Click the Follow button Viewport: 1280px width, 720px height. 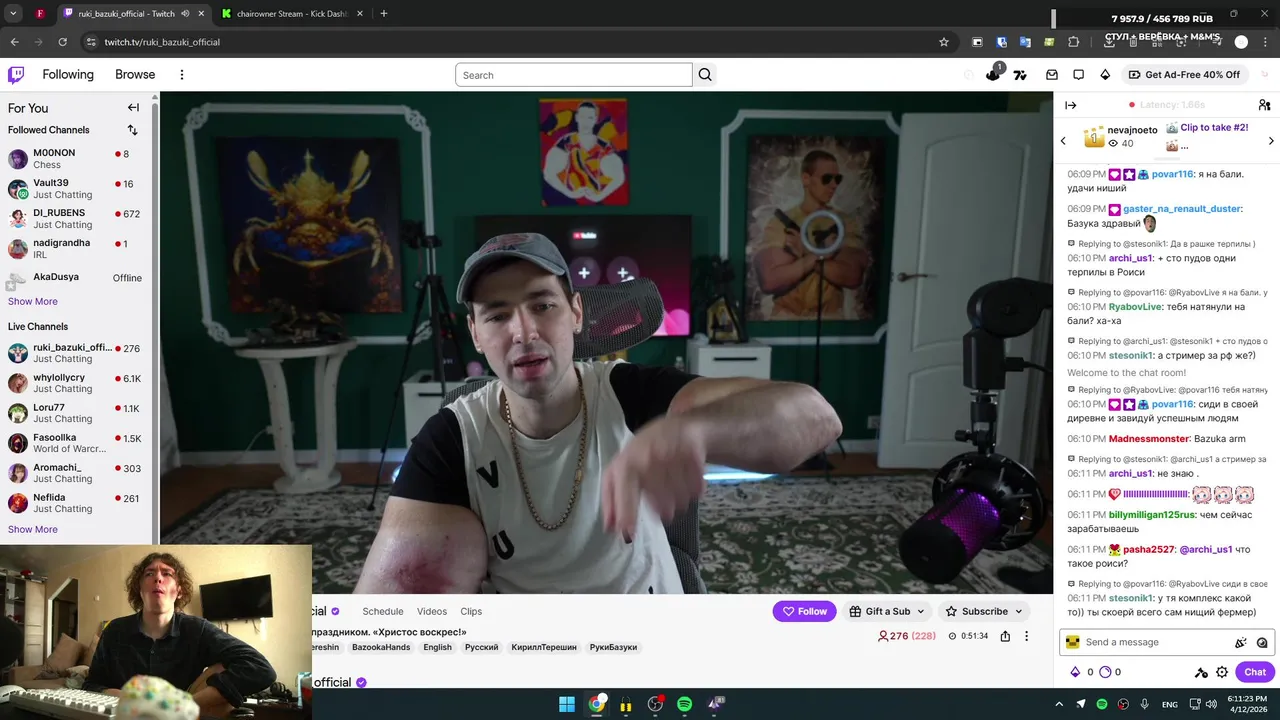pos(804,611)
